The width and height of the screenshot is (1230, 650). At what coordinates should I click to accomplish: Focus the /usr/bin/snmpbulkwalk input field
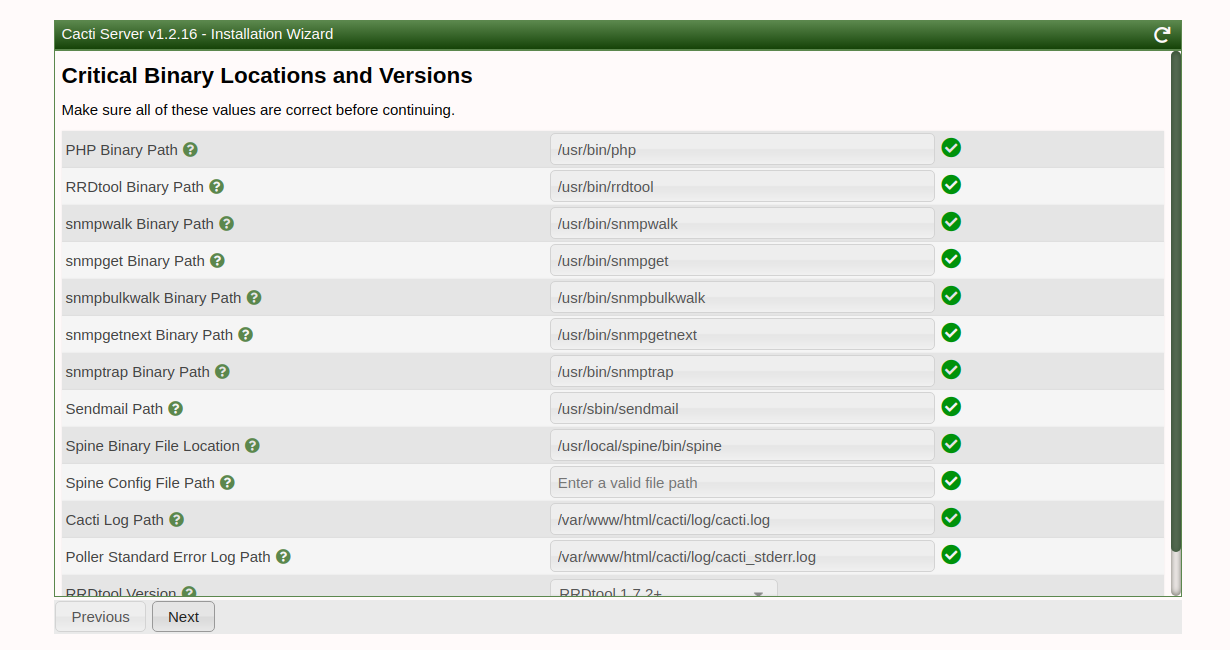click(x=742, y=298)
